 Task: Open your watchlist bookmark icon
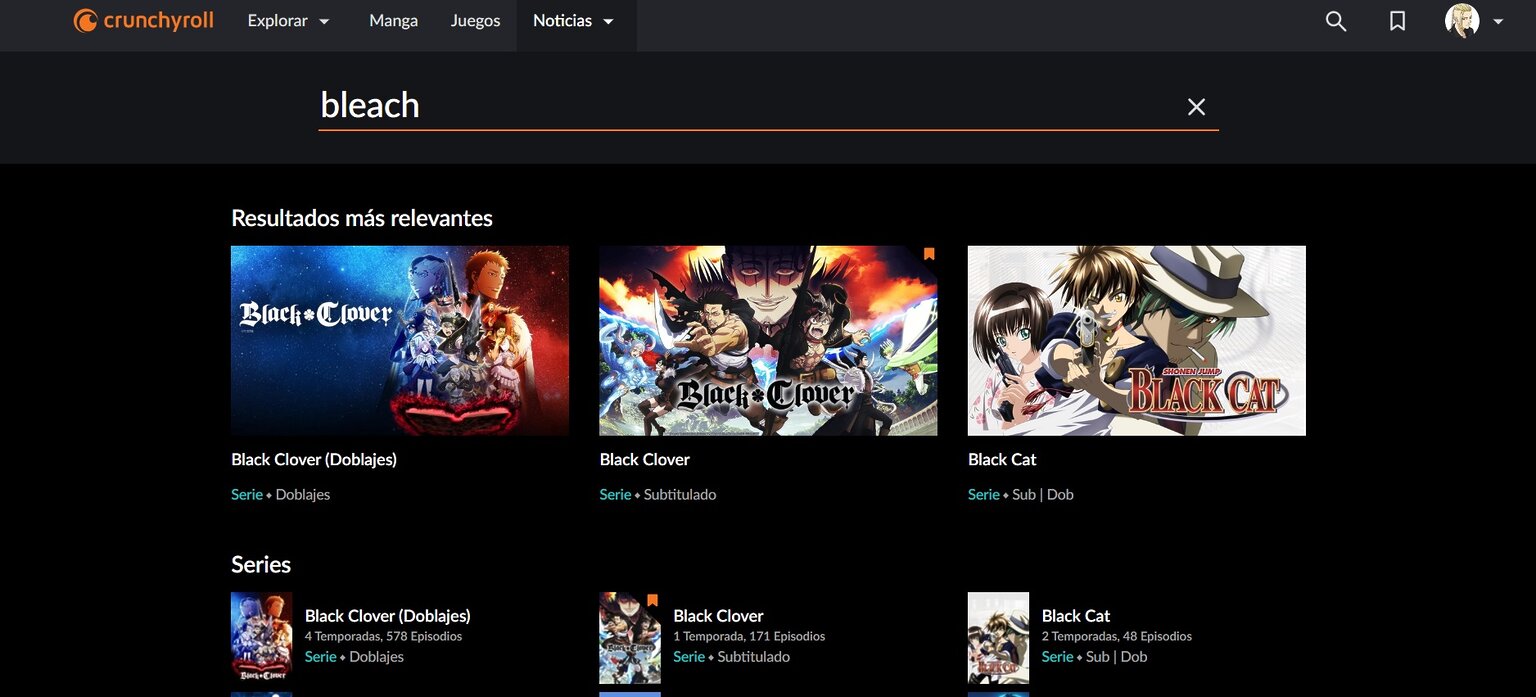[1396, 20]
